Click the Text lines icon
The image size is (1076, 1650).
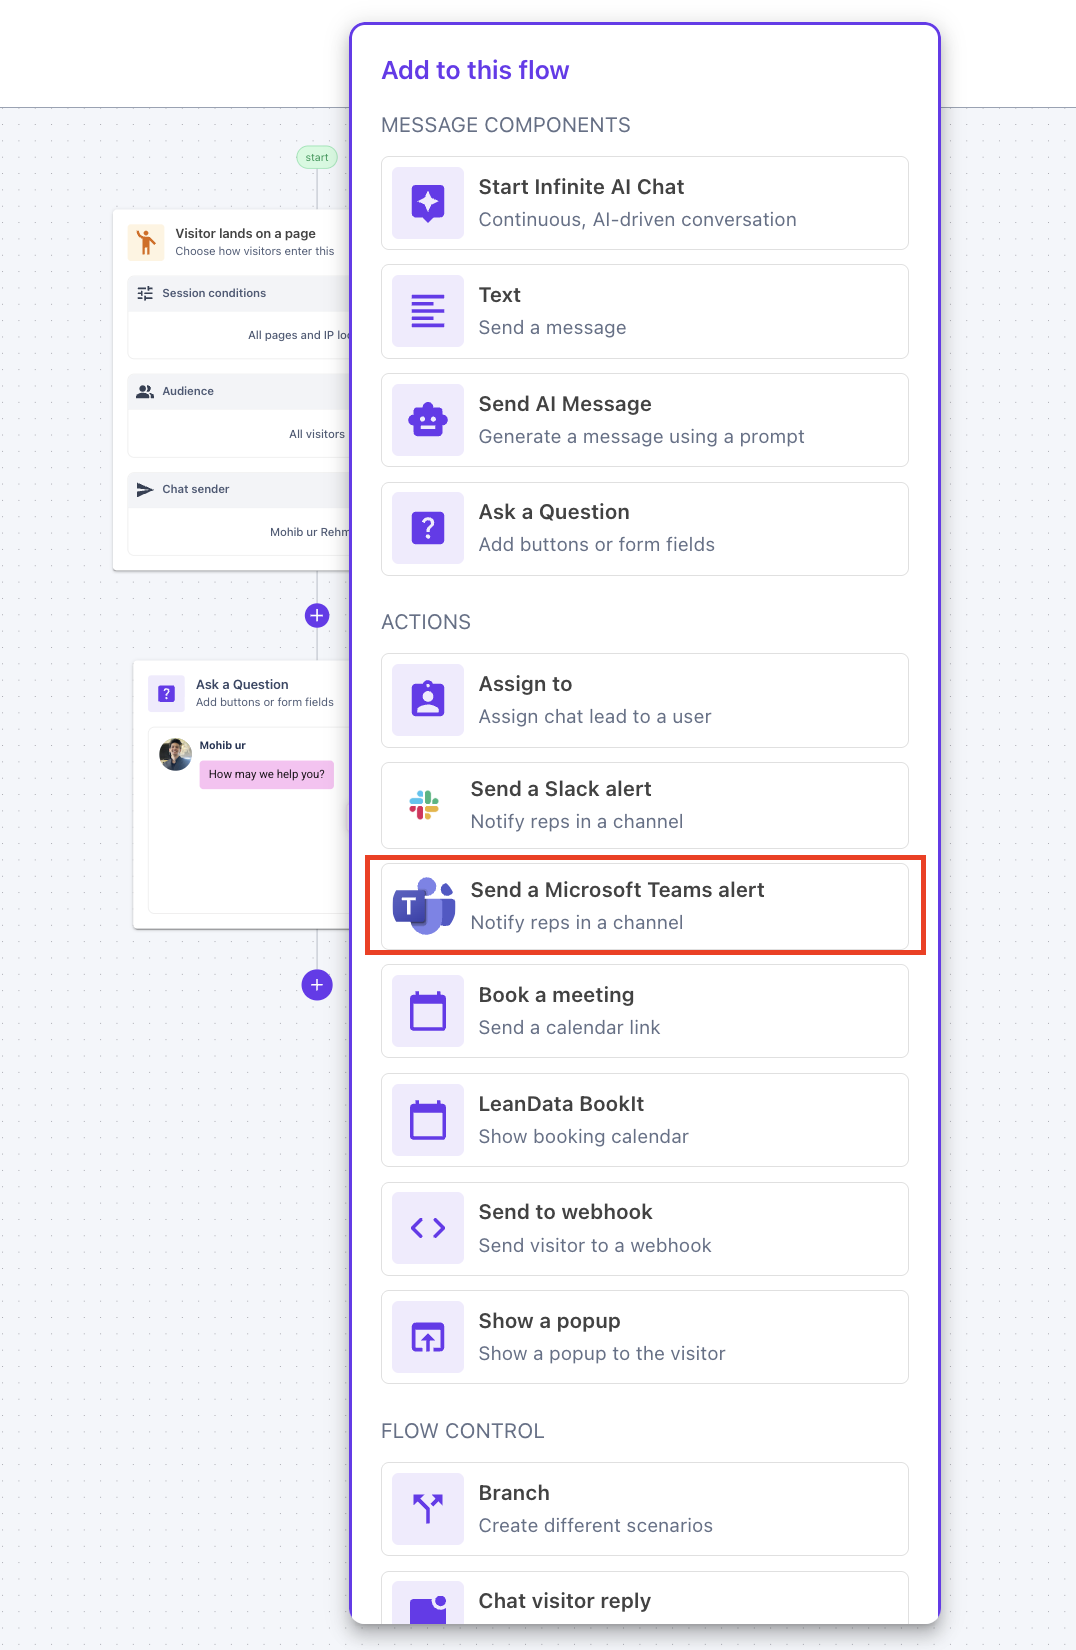click(428, 311)
